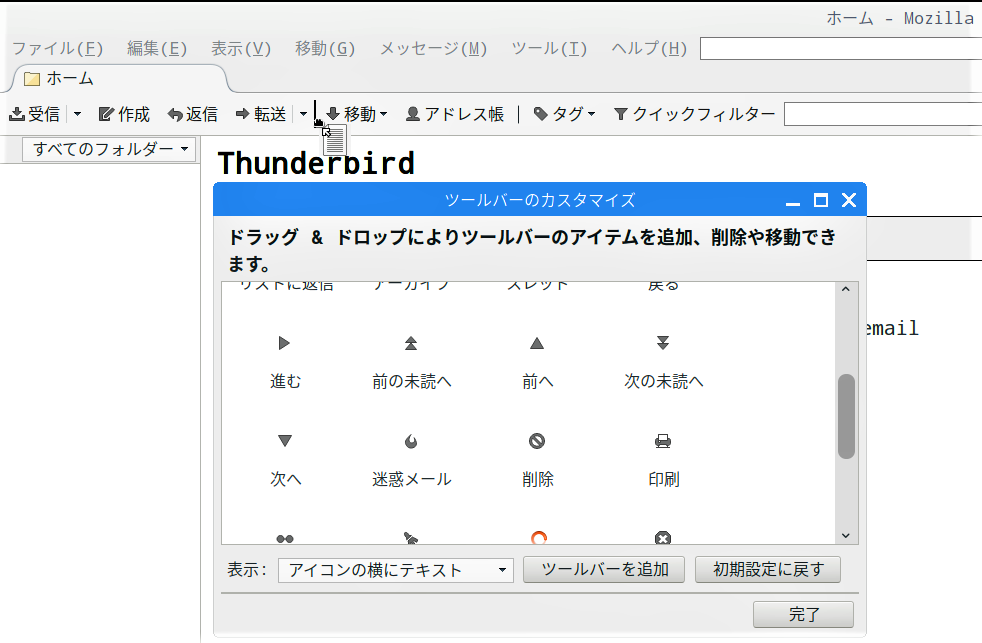
Task: Open the ツール(T) menu
Action: pyautogui.click(x=549, y=48)
